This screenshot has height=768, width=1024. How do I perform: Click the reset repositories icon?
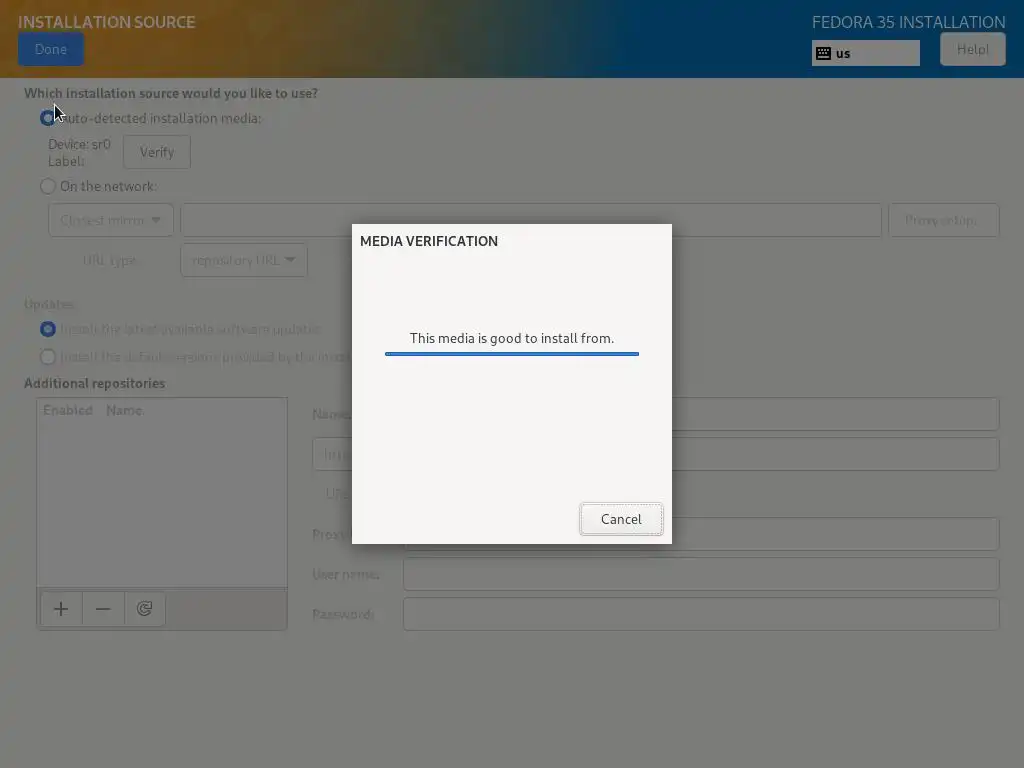(144, 609)
